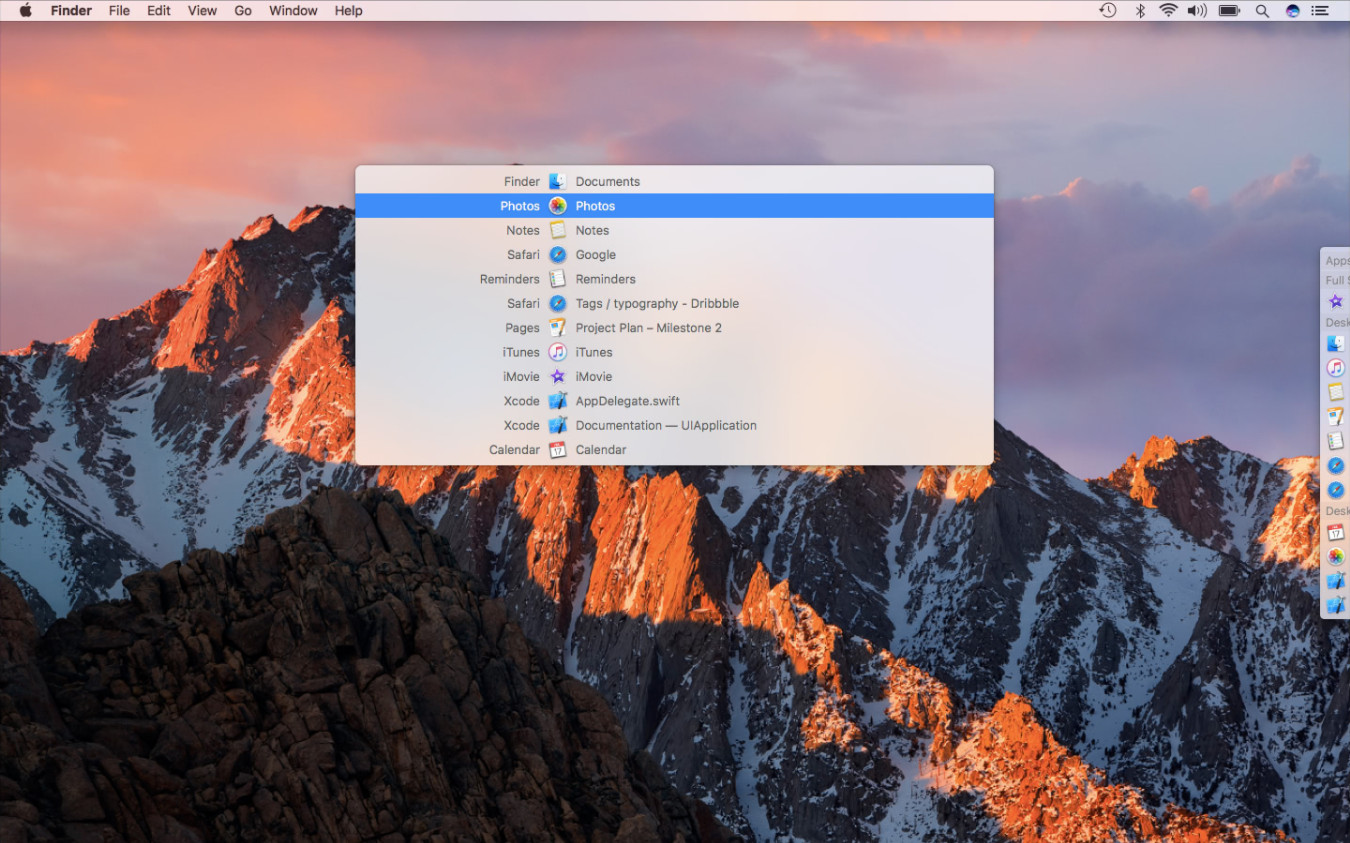The height and width of the screenshot is (843, 1350).
Task: Open the Apple menu
Action: coord(26,10)
